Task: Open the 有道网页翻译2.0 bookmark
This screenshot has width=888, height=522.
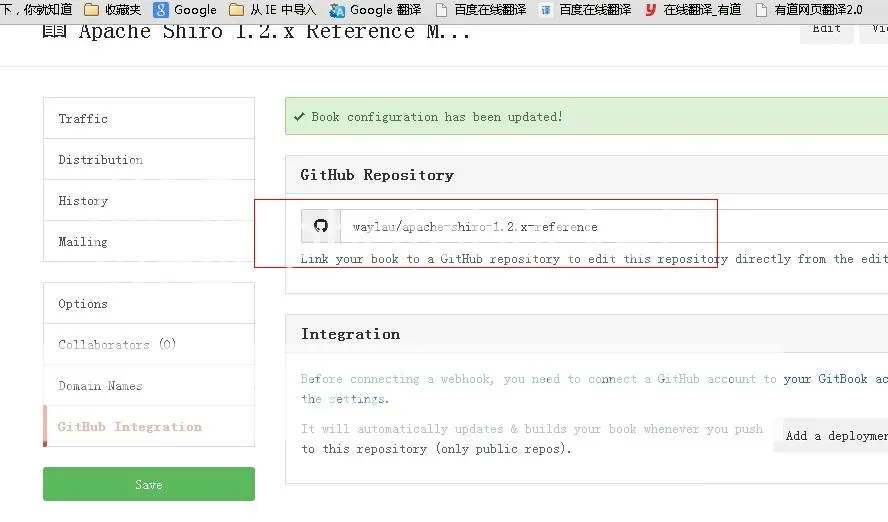Action: tap(809, 10)
